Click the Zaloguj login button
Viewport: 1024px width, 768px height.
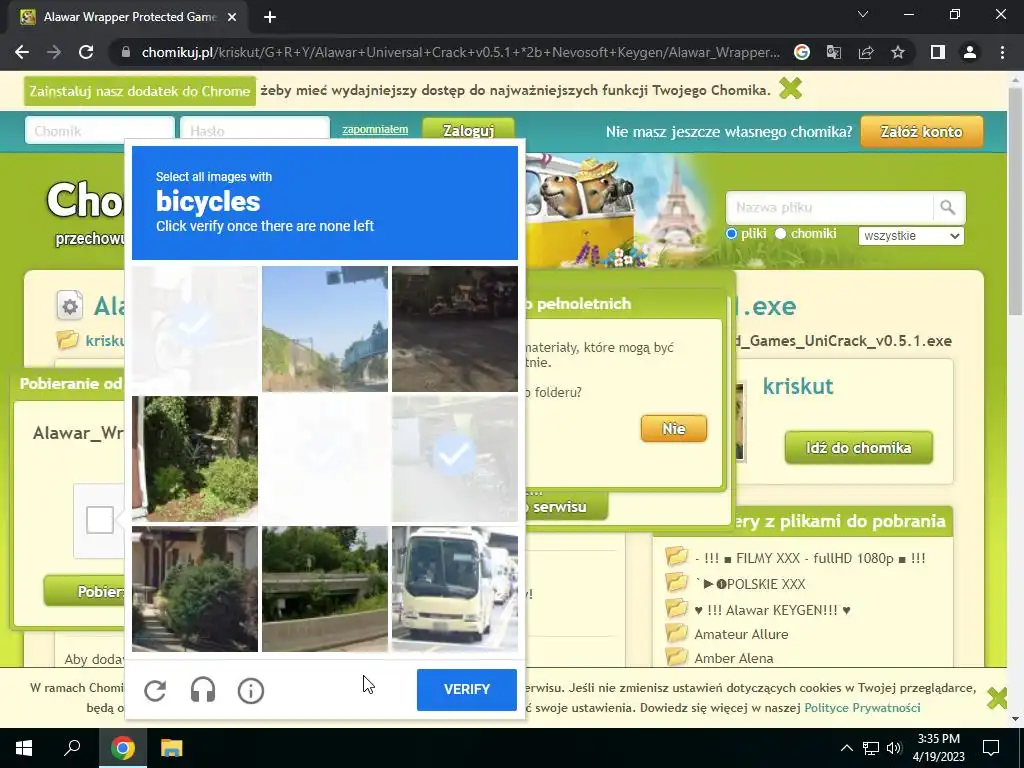468,129
